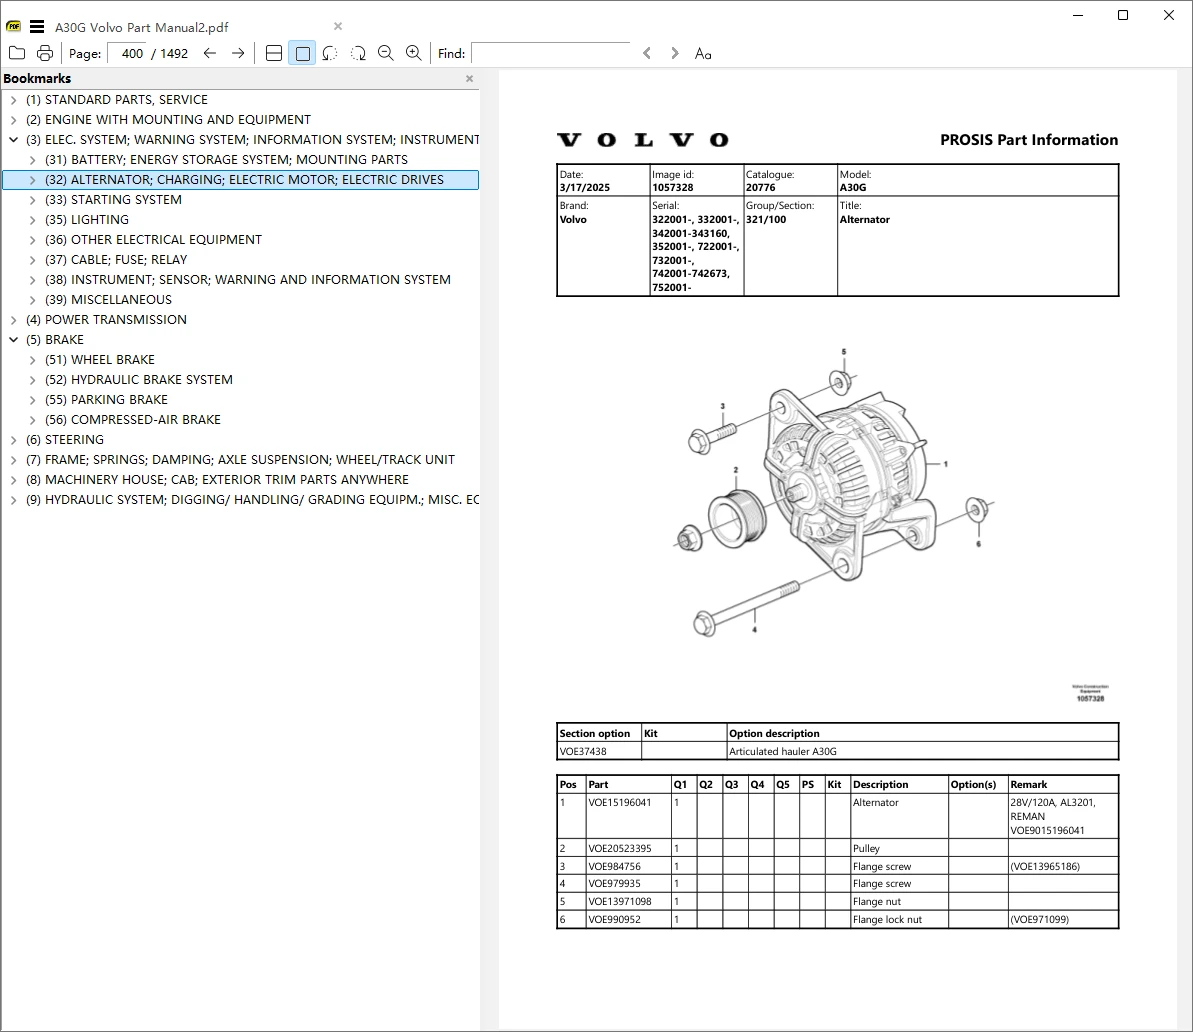The width and height of the screenshot is (1193, 1032).
Task: Rotate page counterclockwise
Action: click(x=329, y=53)
